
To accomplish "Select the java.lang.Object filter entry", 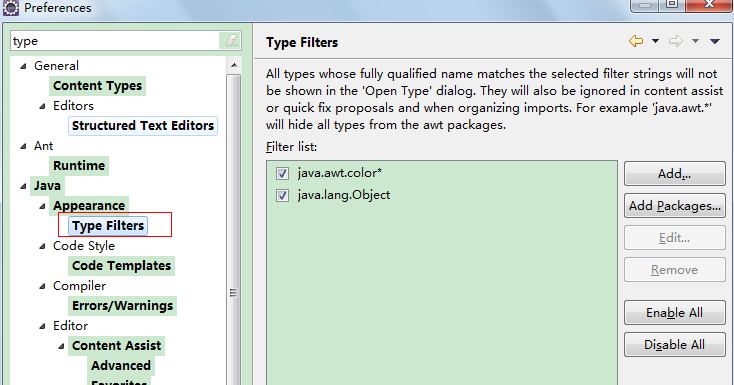I will click(344, 195).
